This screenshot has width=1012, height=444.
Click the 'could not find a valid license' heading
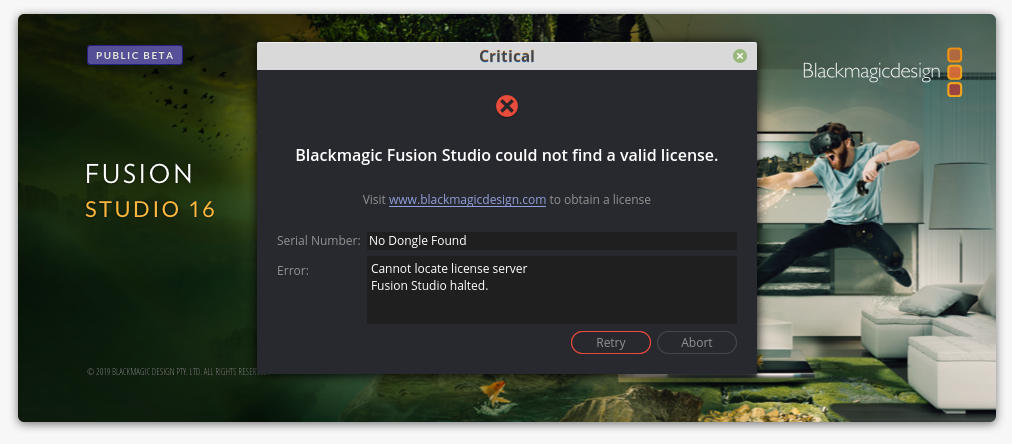pyautogui.click(x=507, y=156)
